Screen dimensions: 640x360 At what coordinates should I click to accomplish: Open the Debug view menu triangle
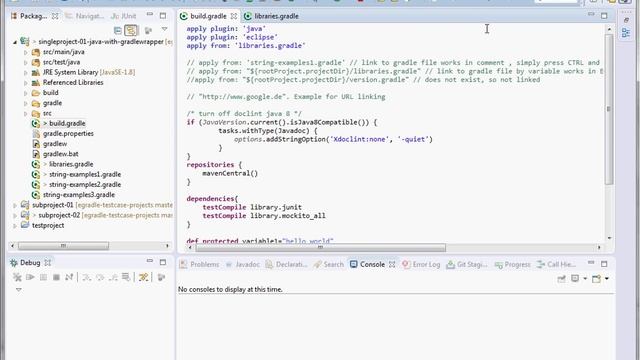click(x=18, y=289)
